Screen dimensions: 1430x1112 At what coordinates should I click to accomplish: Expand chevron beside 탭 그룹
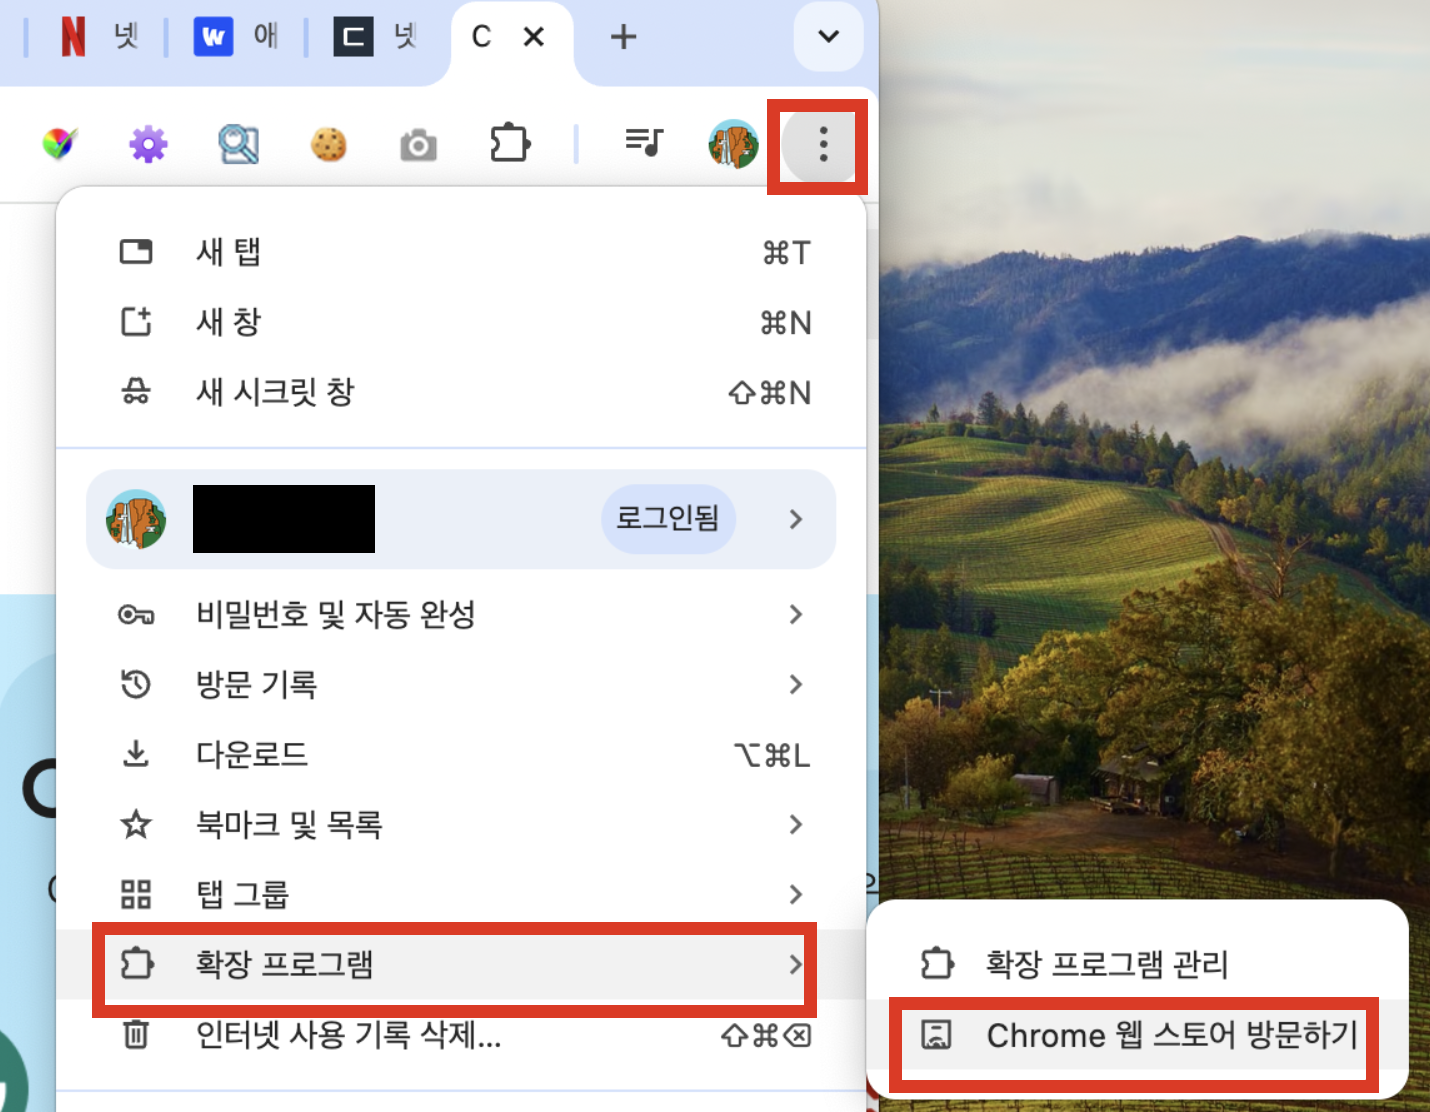tap(796, 894)
